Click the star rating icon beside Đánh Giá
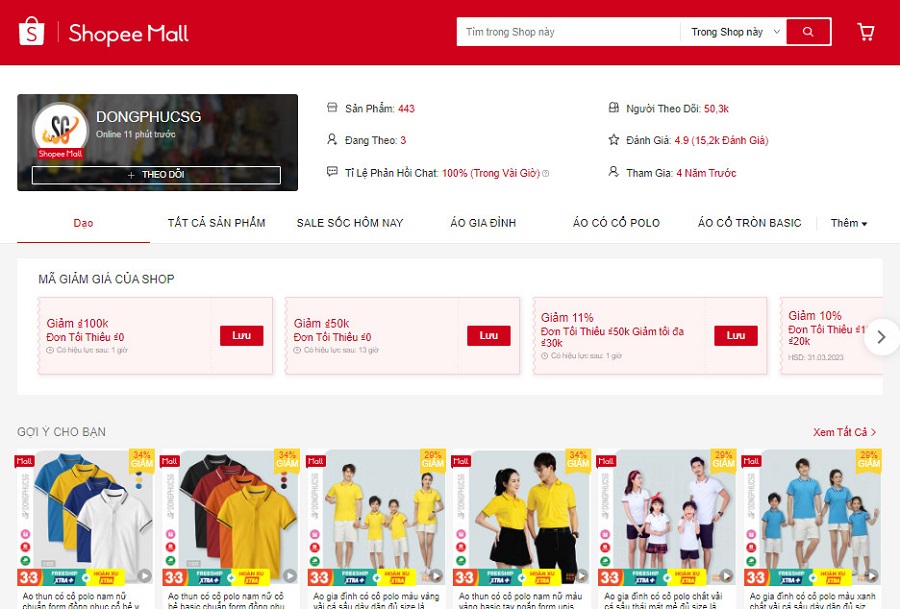 pos(614,140)
